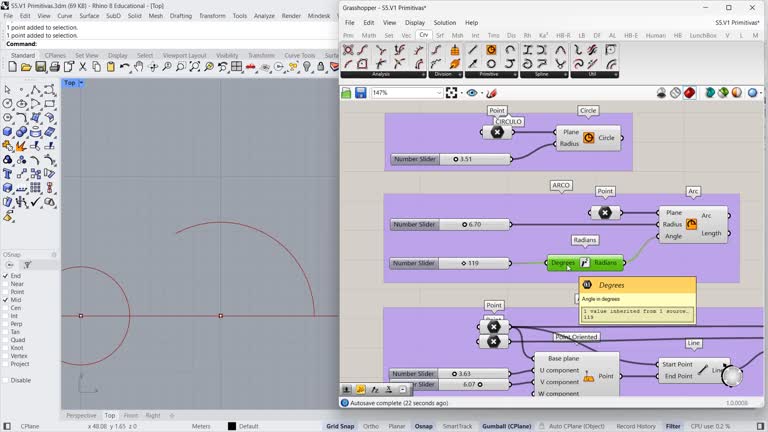Uncheck the Mid object snap
The image size is (768, 432).
click(x=6, y=300)
